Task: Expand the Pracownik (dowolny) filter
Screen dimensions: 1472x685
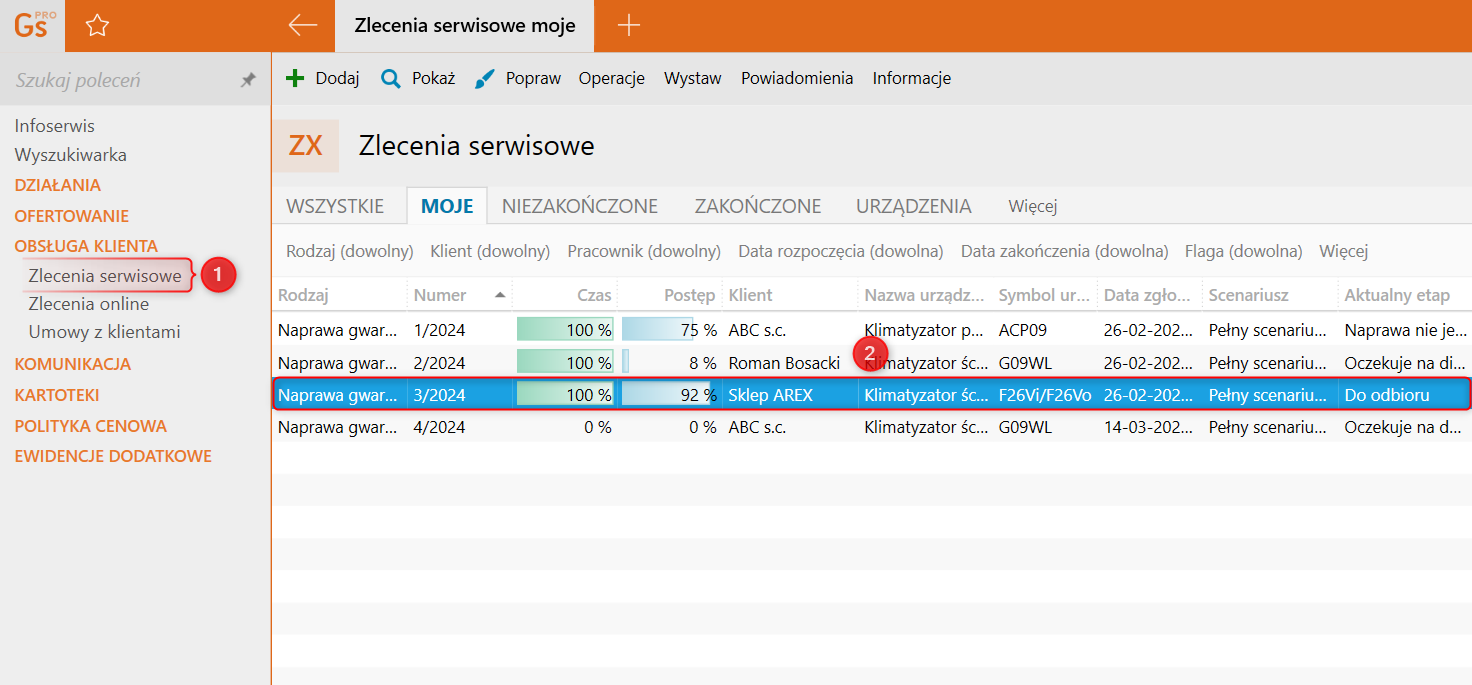Action: click(x=644, y=251)
